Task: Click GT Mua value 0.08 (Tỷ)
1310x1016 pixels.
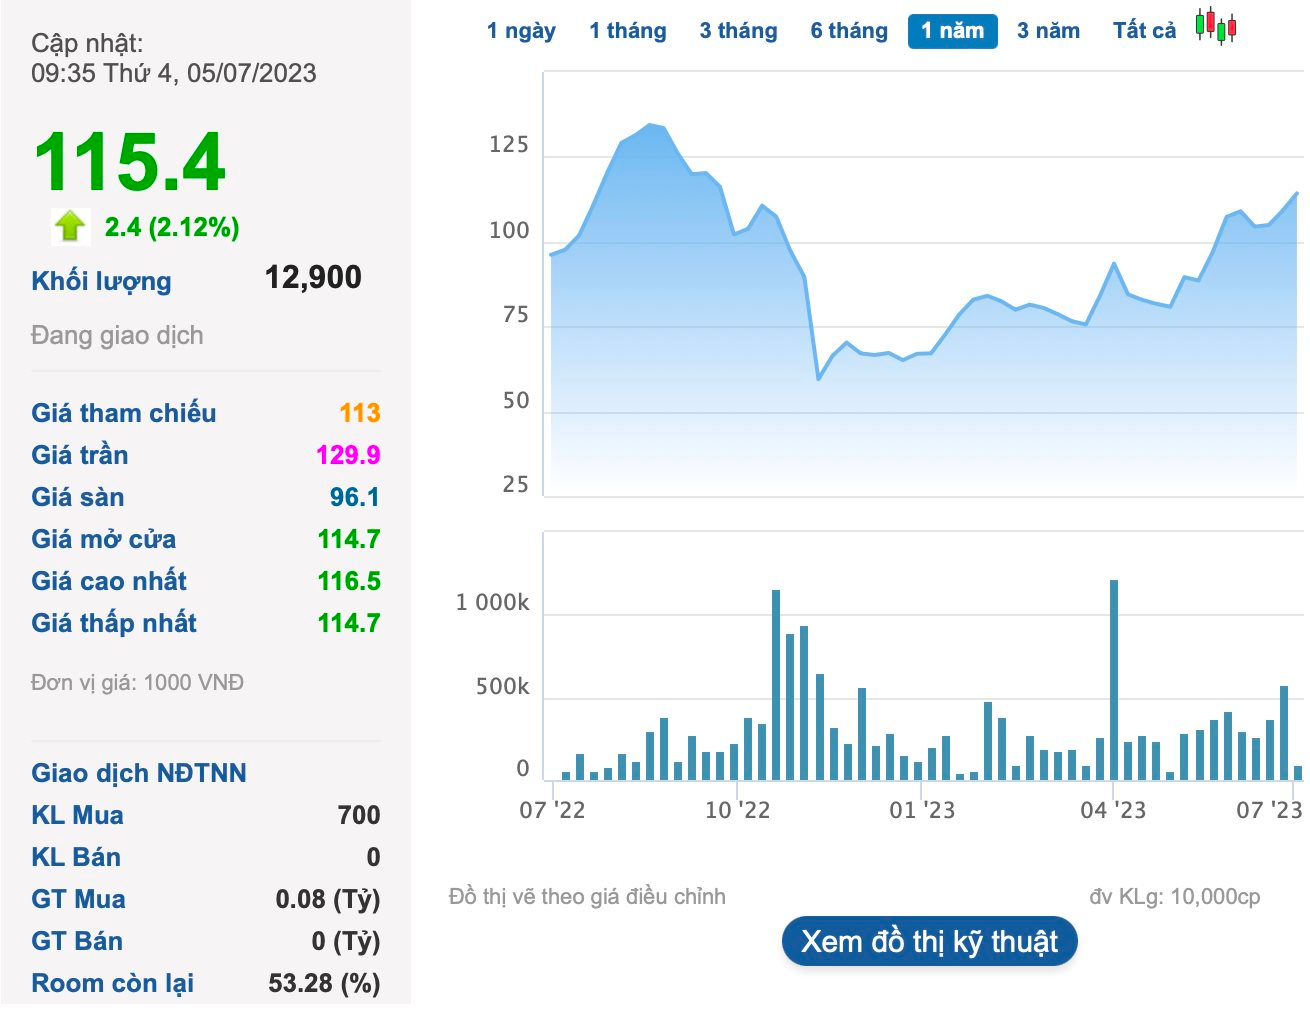Action: click(x=328, y=899)
